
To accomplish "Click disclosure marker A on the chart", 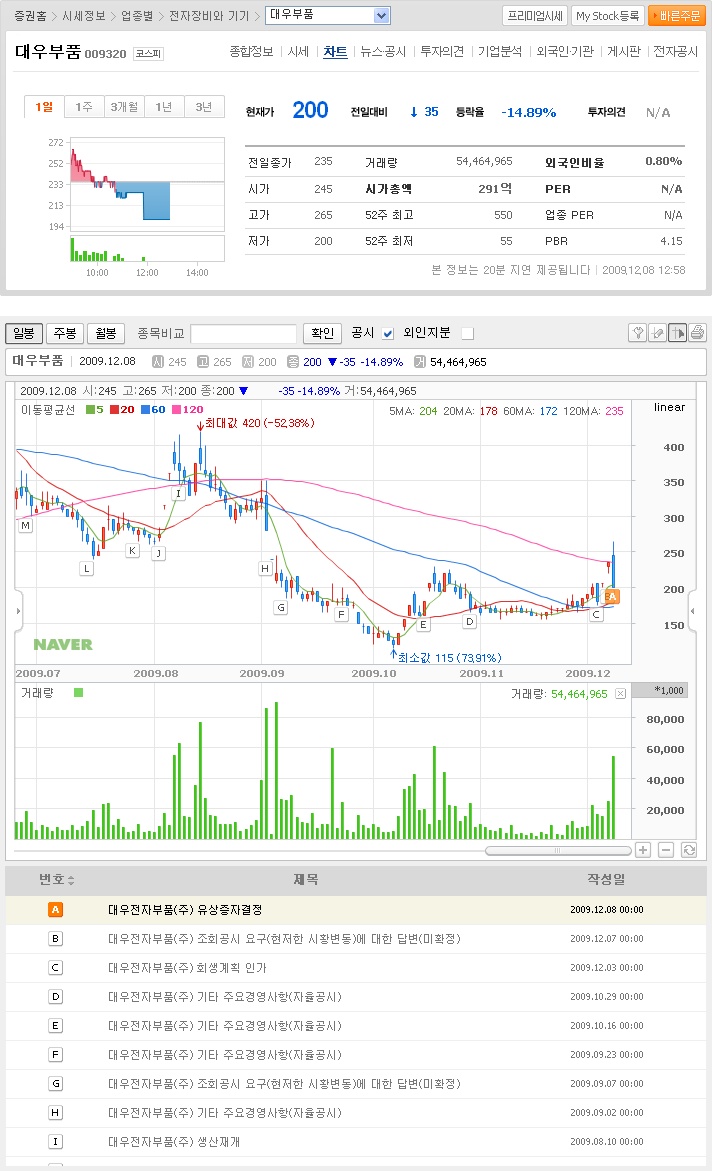I will coord(611,596).
